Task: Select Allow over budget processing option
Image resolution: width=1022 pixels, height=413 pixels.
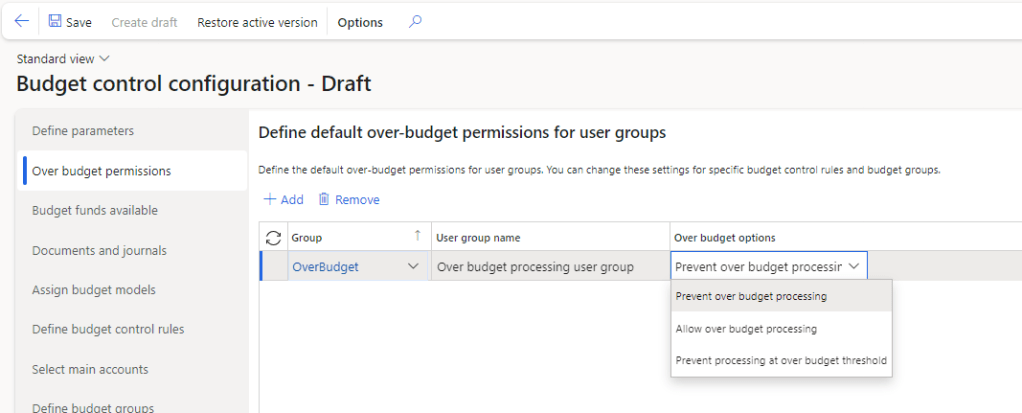Action: click(x=746, y=329)
